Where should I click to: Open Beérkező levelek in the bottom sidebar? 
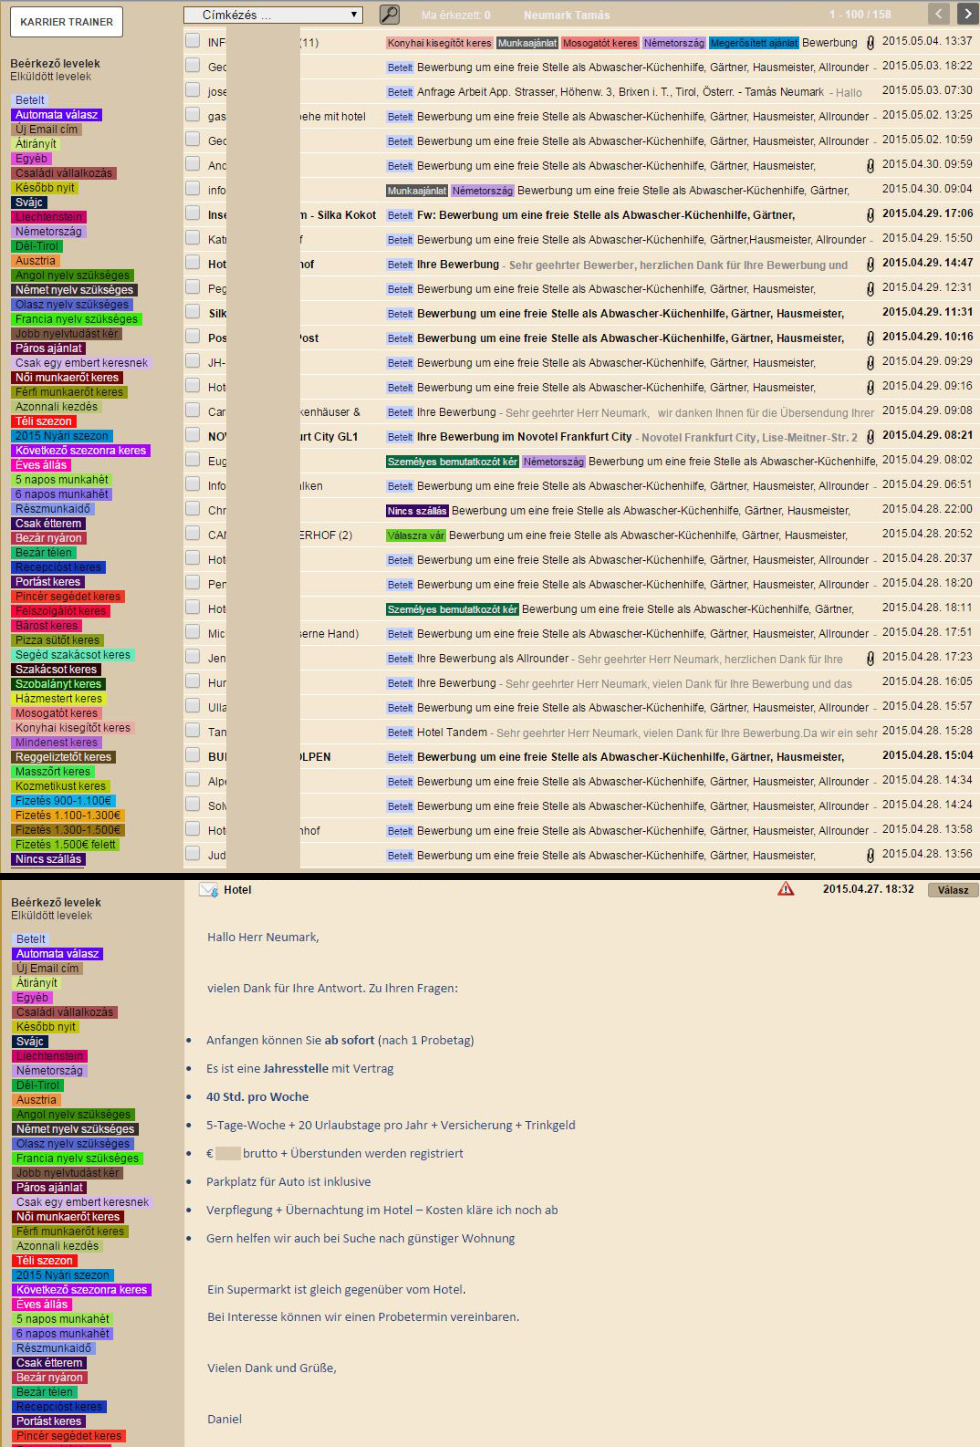point(56,902)
